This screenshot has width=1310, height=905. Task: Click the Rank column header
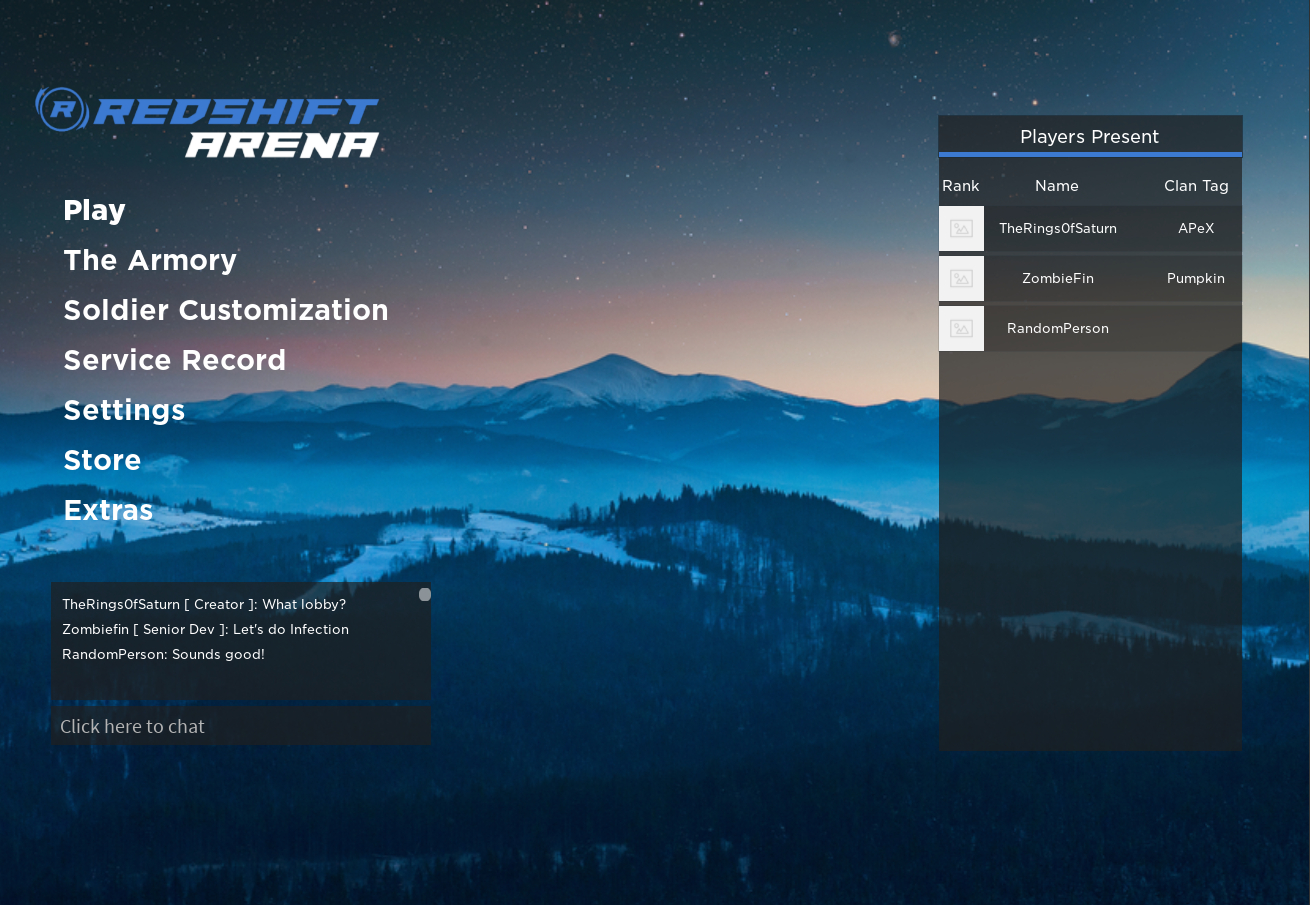[x=961, y=185]
